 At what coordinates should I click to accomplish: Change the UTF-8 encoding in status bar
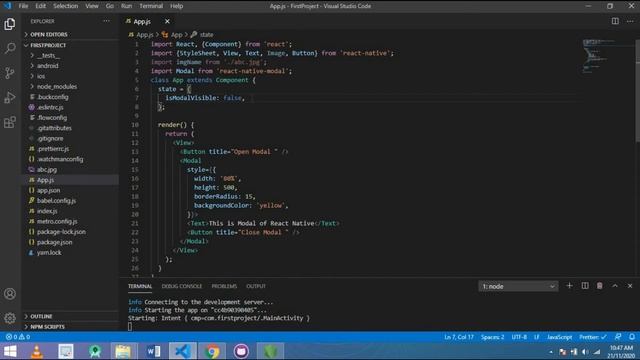[x=519, y=337]
